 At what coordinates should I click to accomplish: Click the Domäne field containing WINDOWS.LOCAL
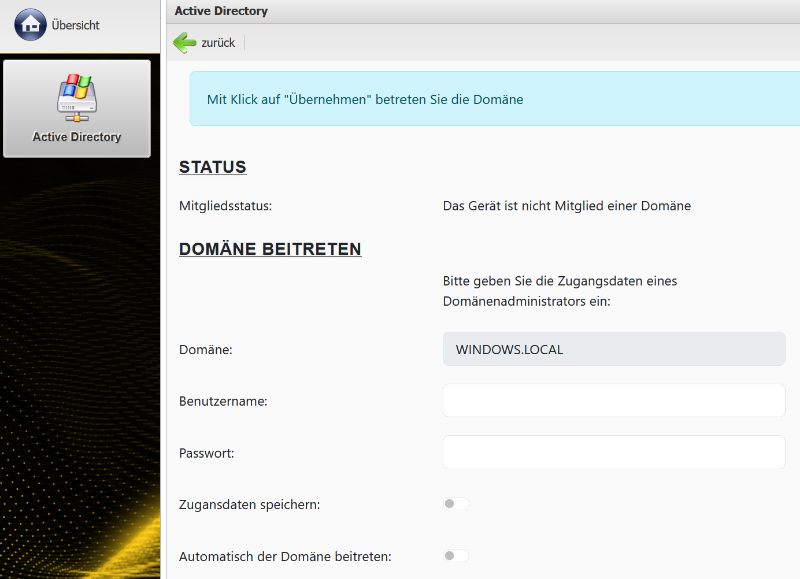click(x=613, y=349)
